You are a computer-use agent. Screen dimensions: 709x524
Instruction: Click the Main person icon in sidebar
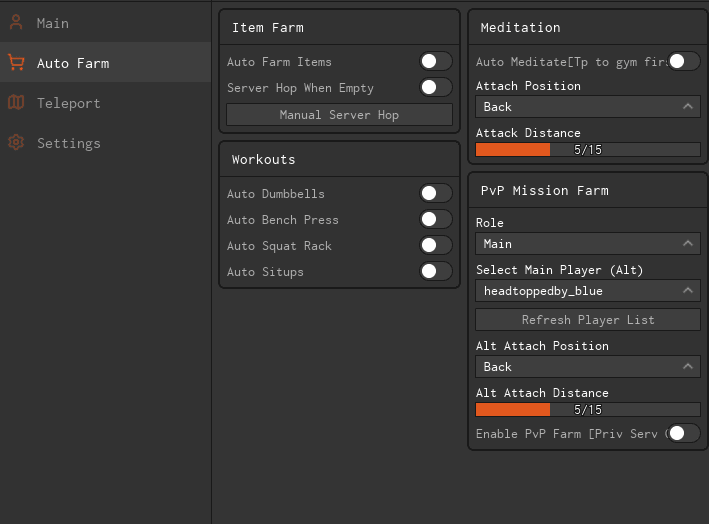click(16, 23)
